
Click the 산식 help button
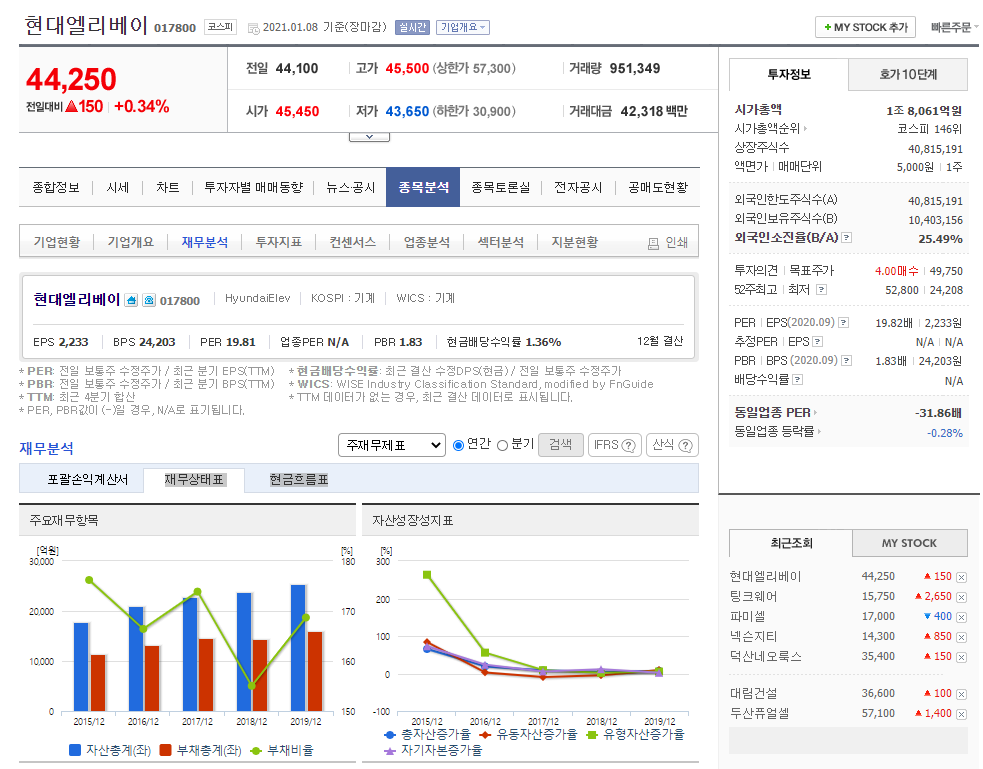(x=672, y=445)
